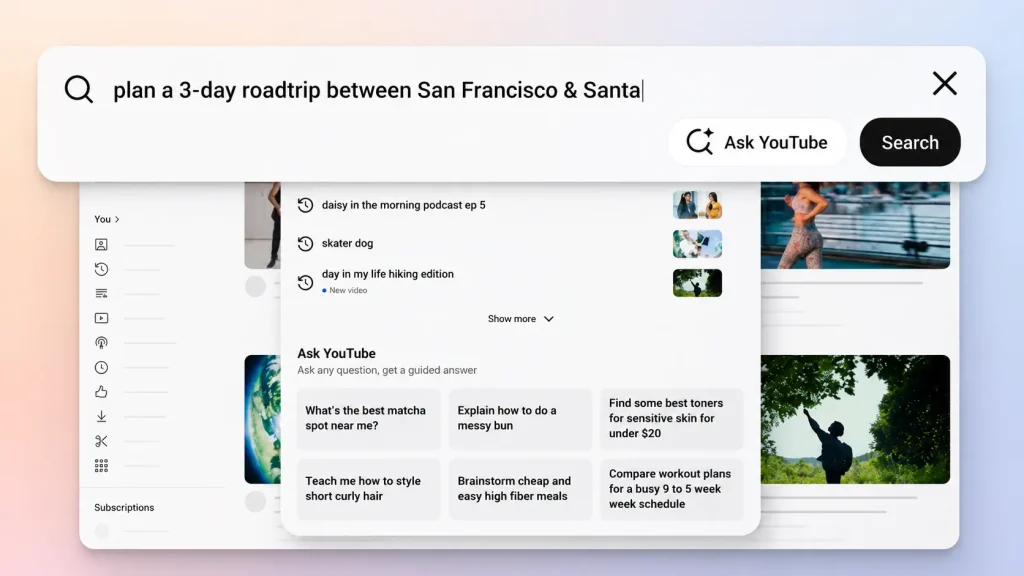The image size is (1024, 576).
Task: Open the daisy podcast suggestion thumbnail
Action: click(697, 205)
